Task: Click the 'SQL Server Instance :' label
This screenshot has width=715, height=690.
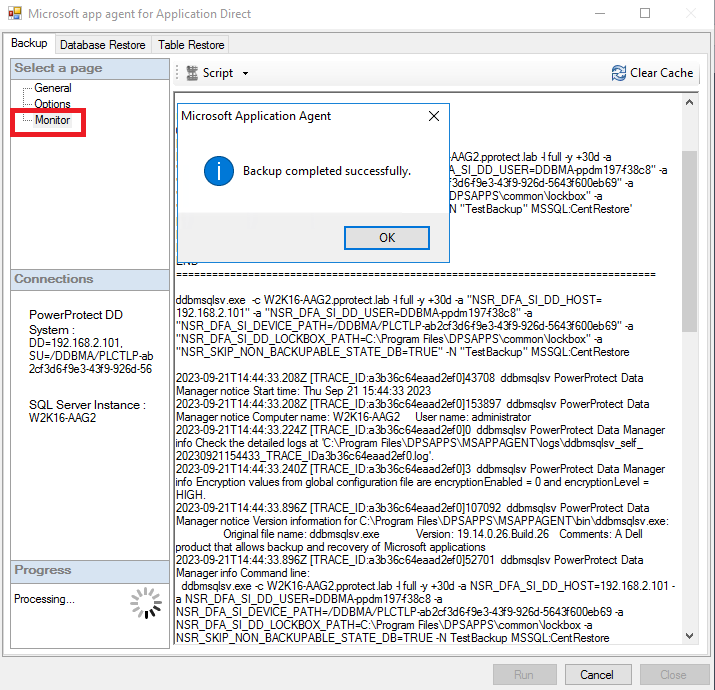Action: (x=87, y=405)
